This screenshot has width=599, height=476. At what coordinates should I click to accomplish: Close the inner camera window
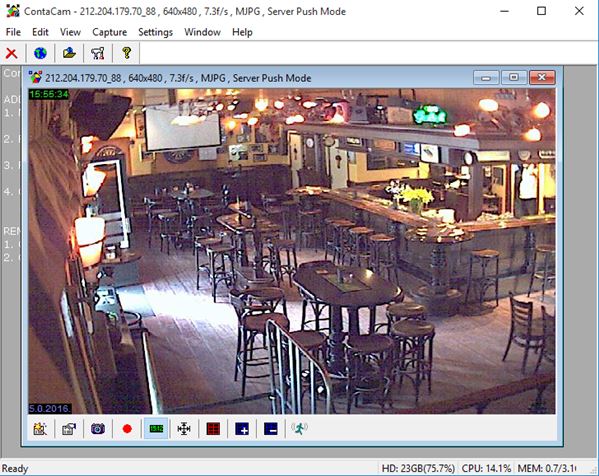pyautogui.click(x=542, y=78)
